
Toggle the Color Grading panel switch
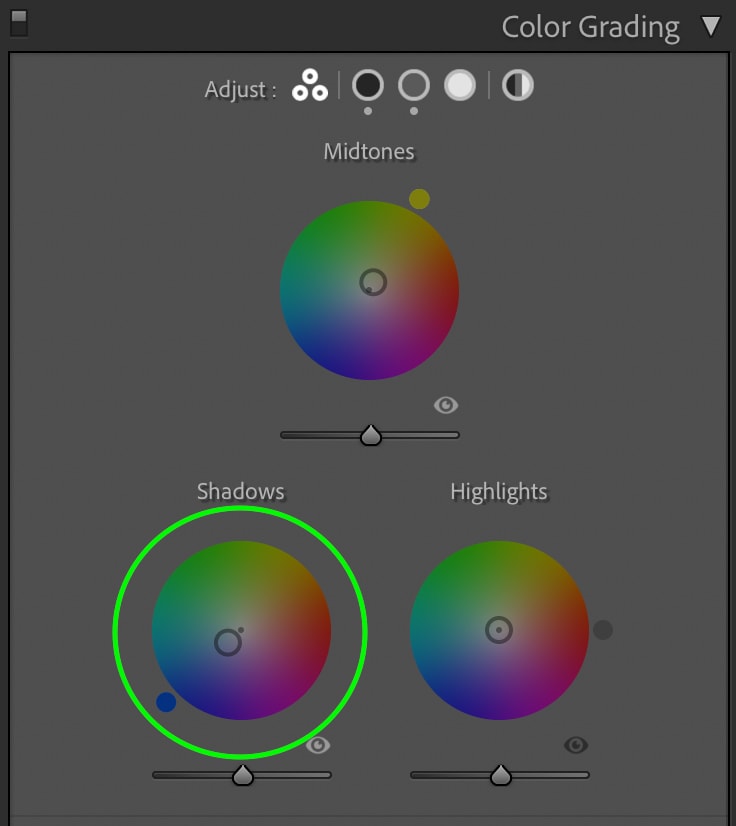click(x=19, y=23)
